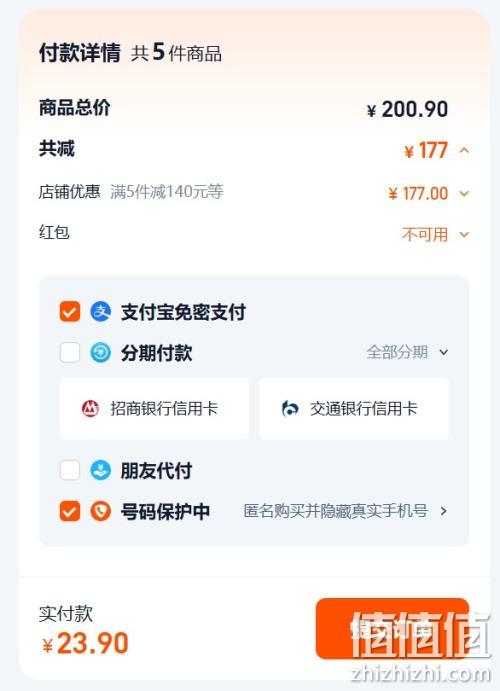Image resolution: width=500 pixels, height=691 pixels.
Task: Click the Alipay password-free payment icon
Action: pyautogui.click(x=100, y=312)
